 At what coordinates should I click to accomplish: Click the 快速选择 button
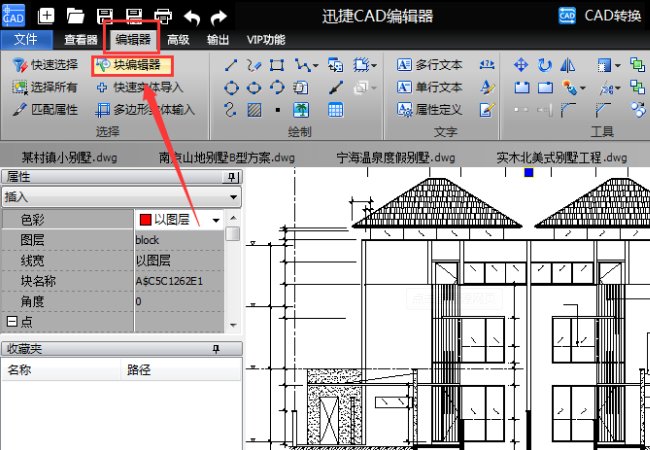pyautogui.click(x=45, y=65)
